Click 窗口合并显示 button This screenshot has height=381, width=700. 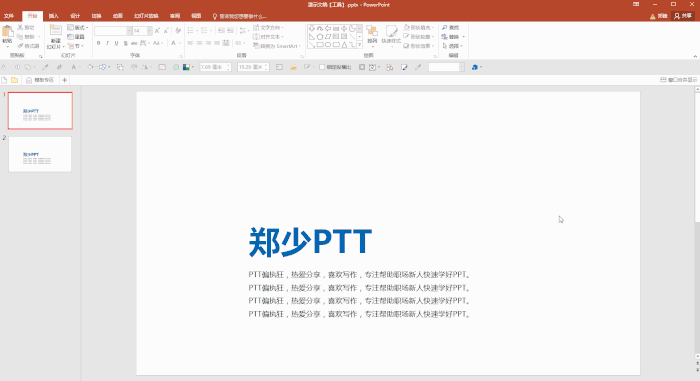coord(679,80)
